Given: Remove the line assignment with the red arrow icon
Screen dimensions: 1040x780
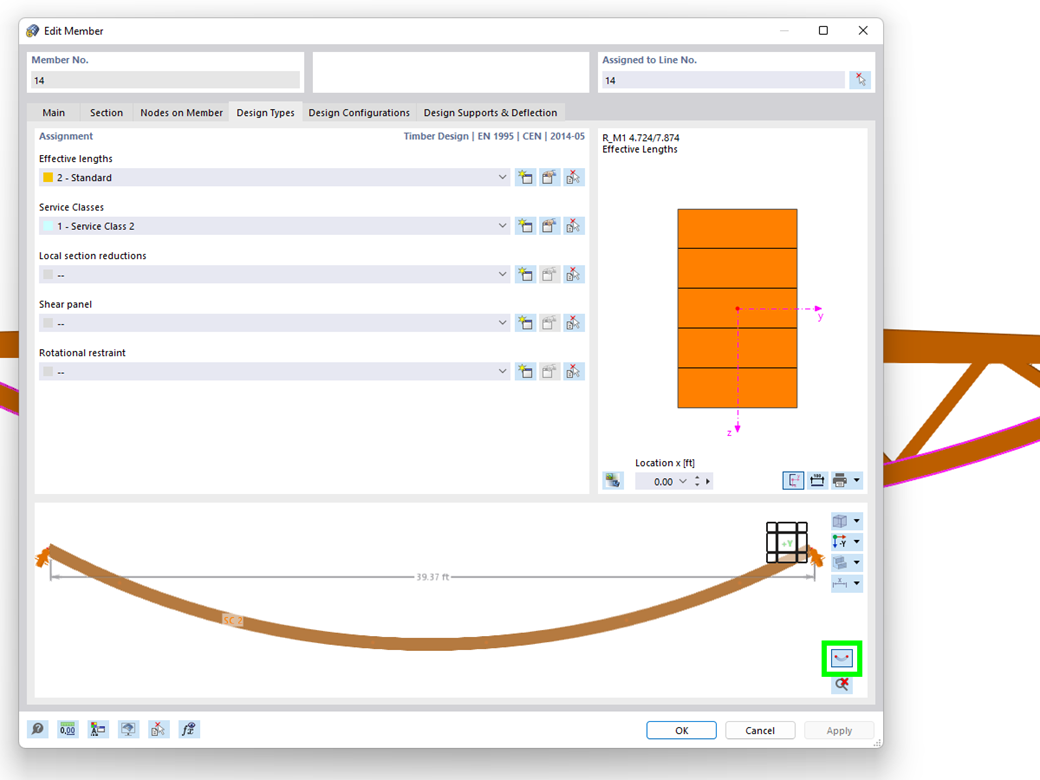Looking at the screenshot, I should [860, 79].
